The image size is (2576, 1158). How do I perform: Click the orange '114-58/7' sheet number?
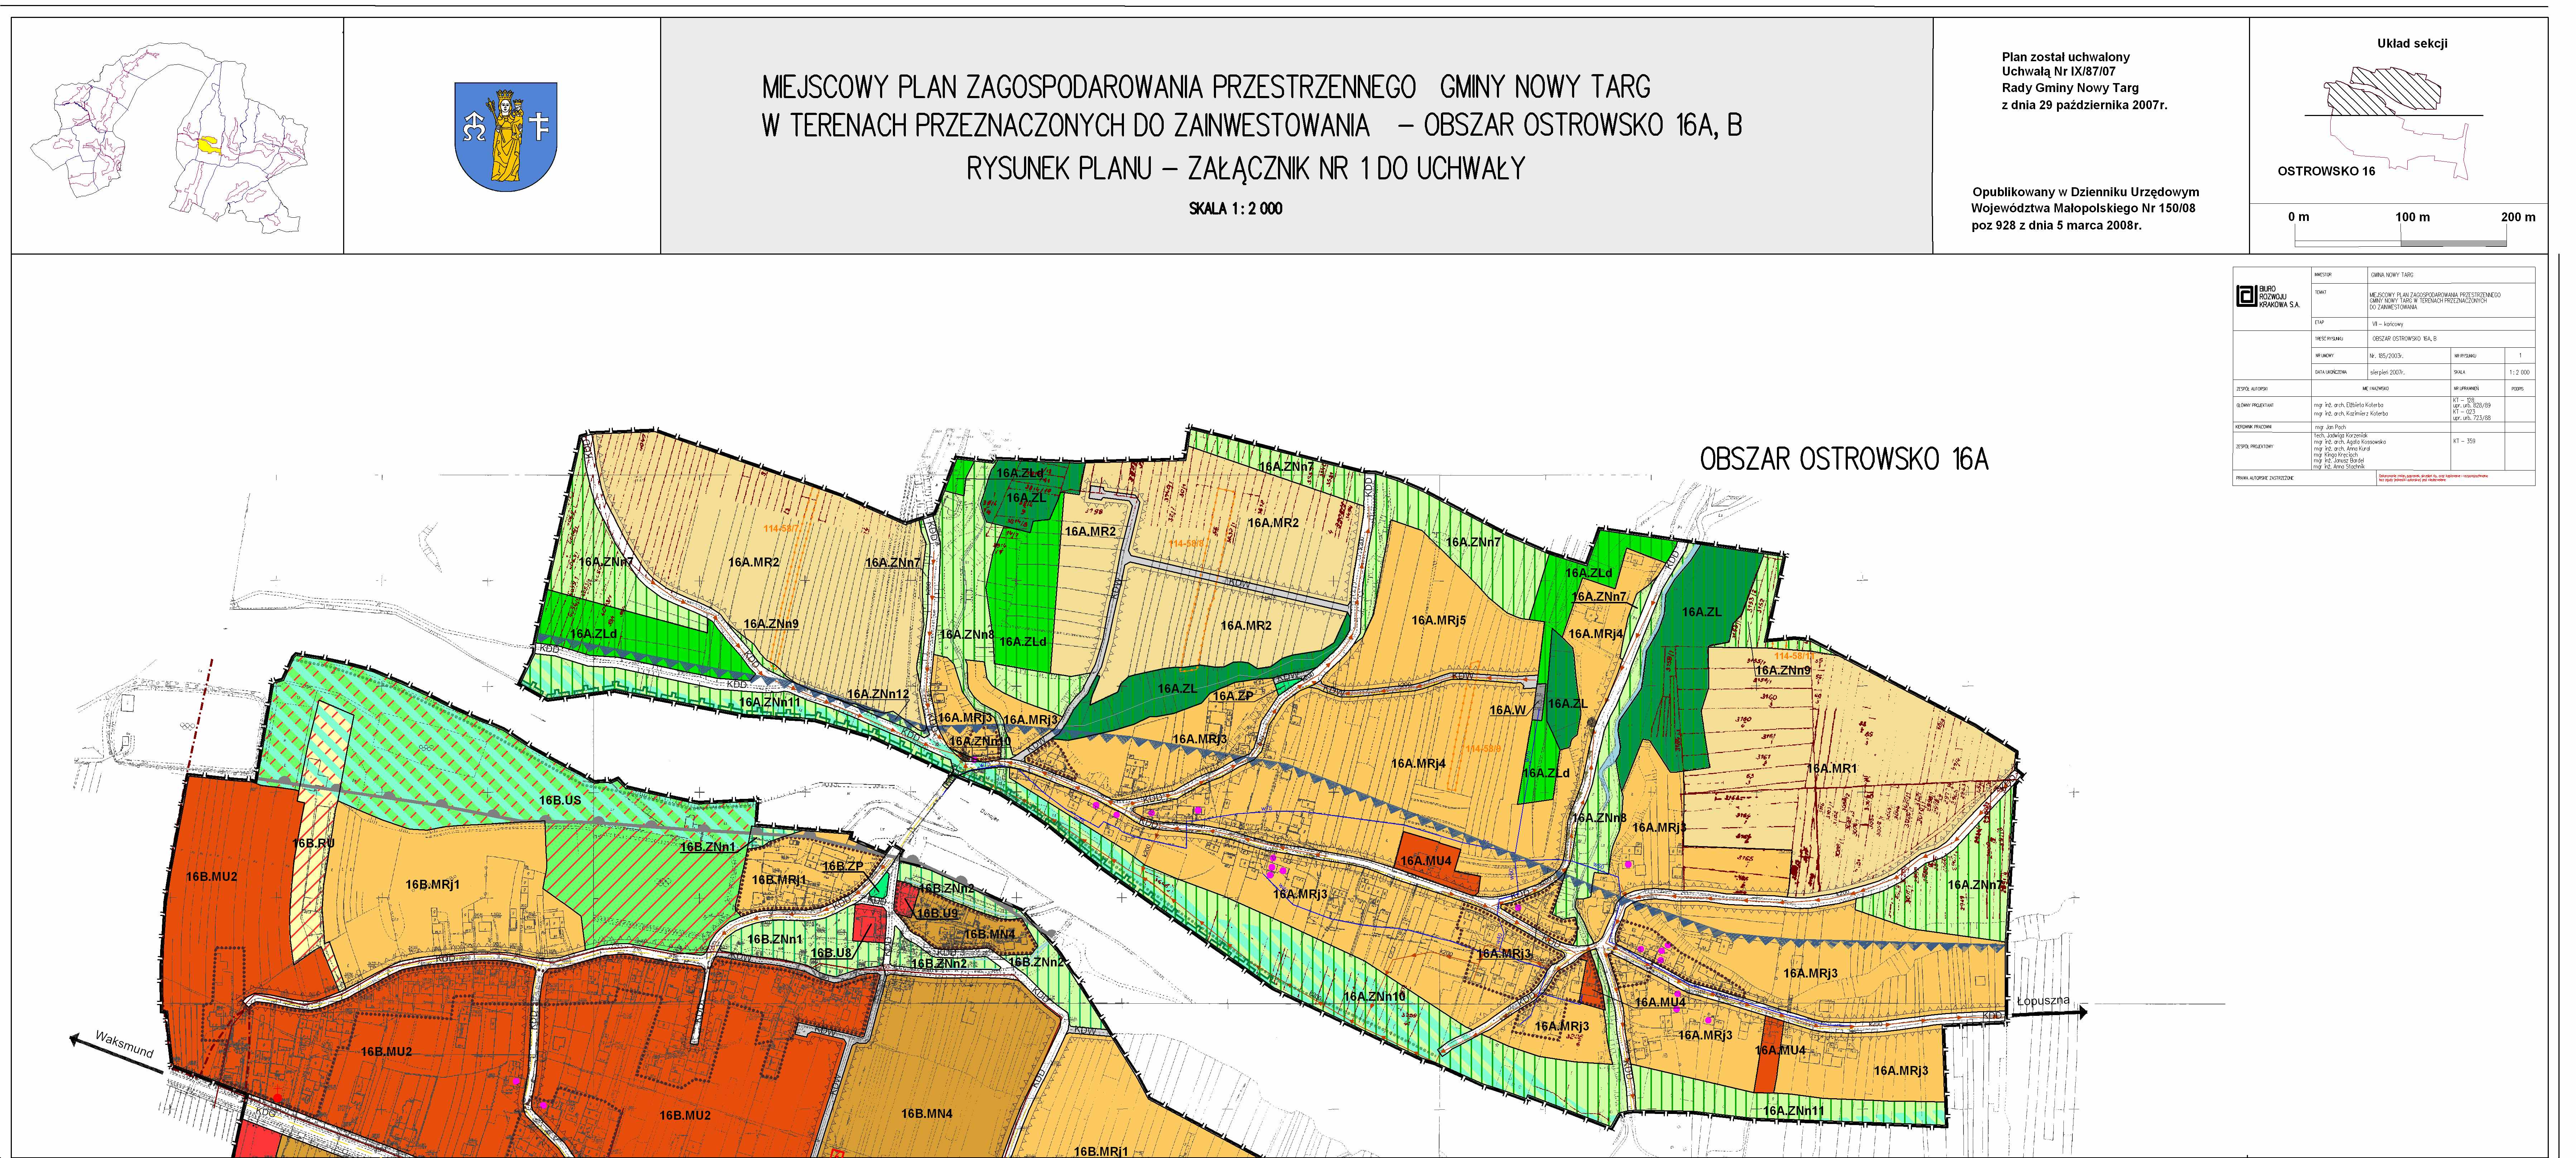(x=782, y=528)
